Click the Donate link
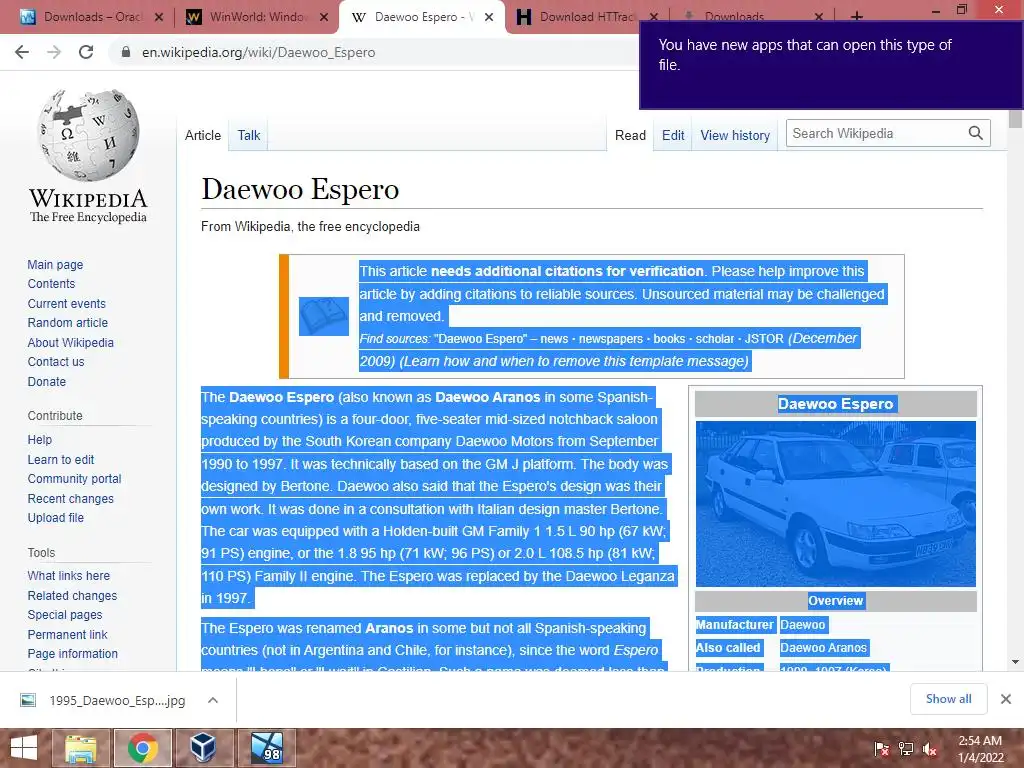 47,381
